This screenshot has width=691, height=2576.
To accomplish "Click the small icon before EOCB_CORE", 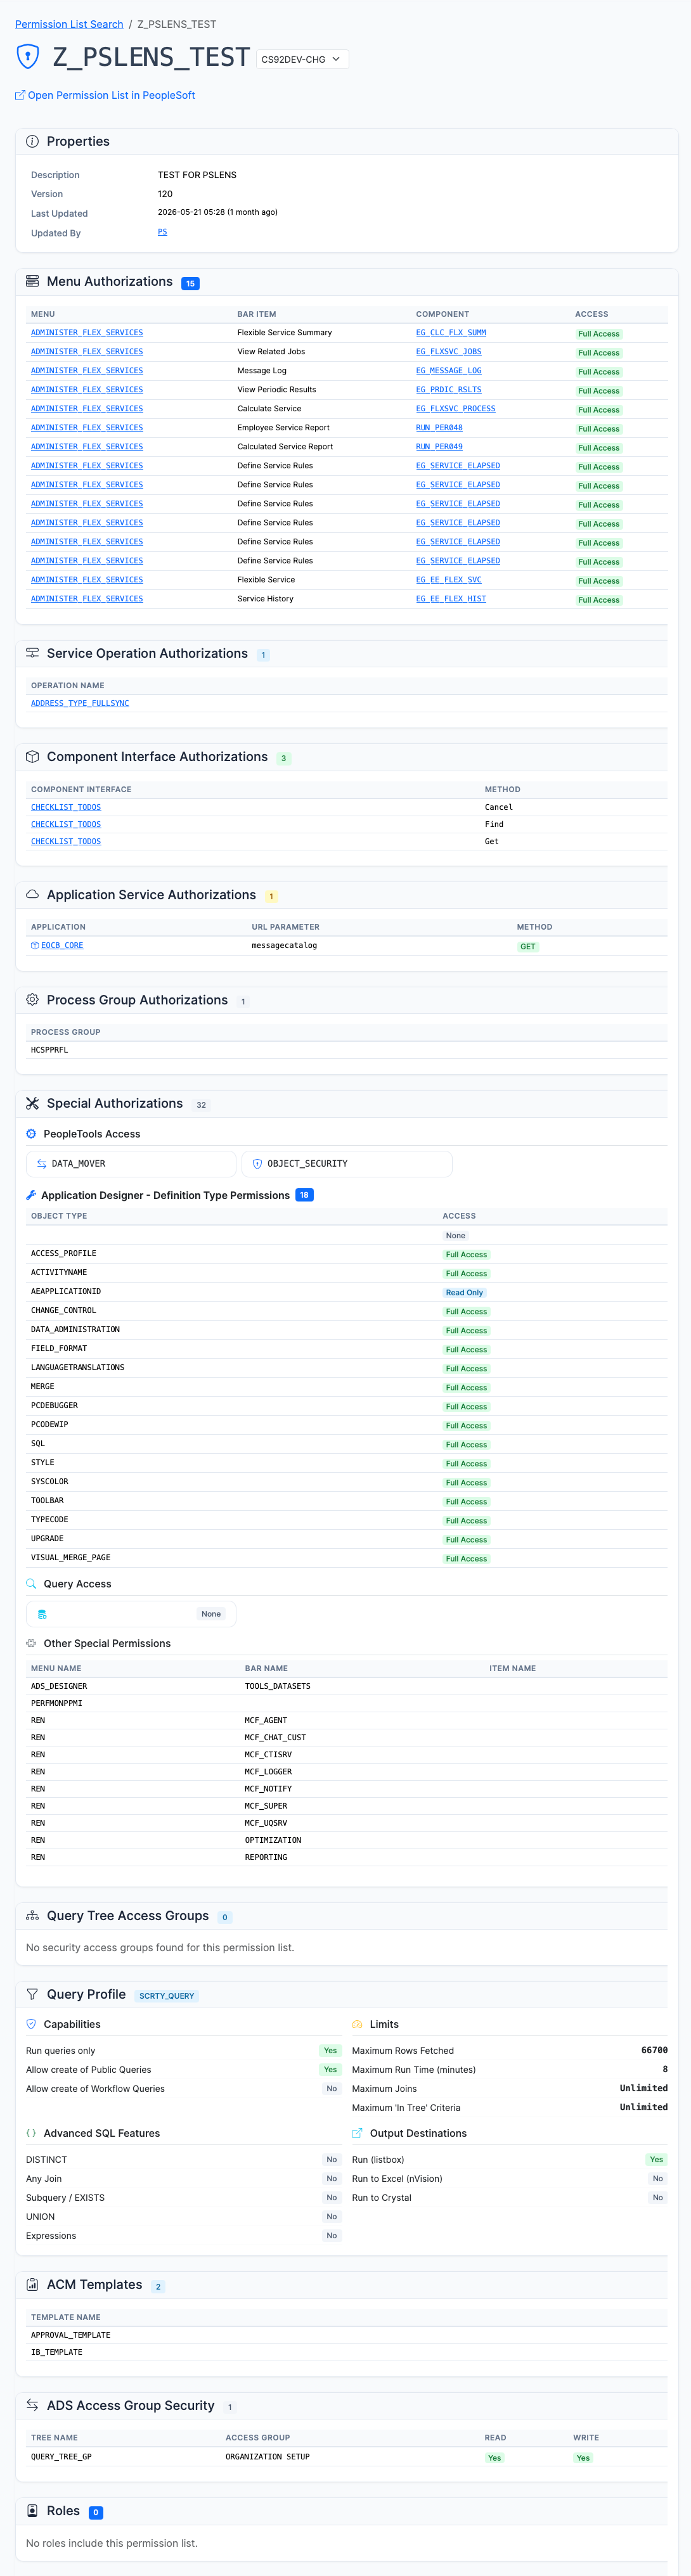I will tap(35, 945).
